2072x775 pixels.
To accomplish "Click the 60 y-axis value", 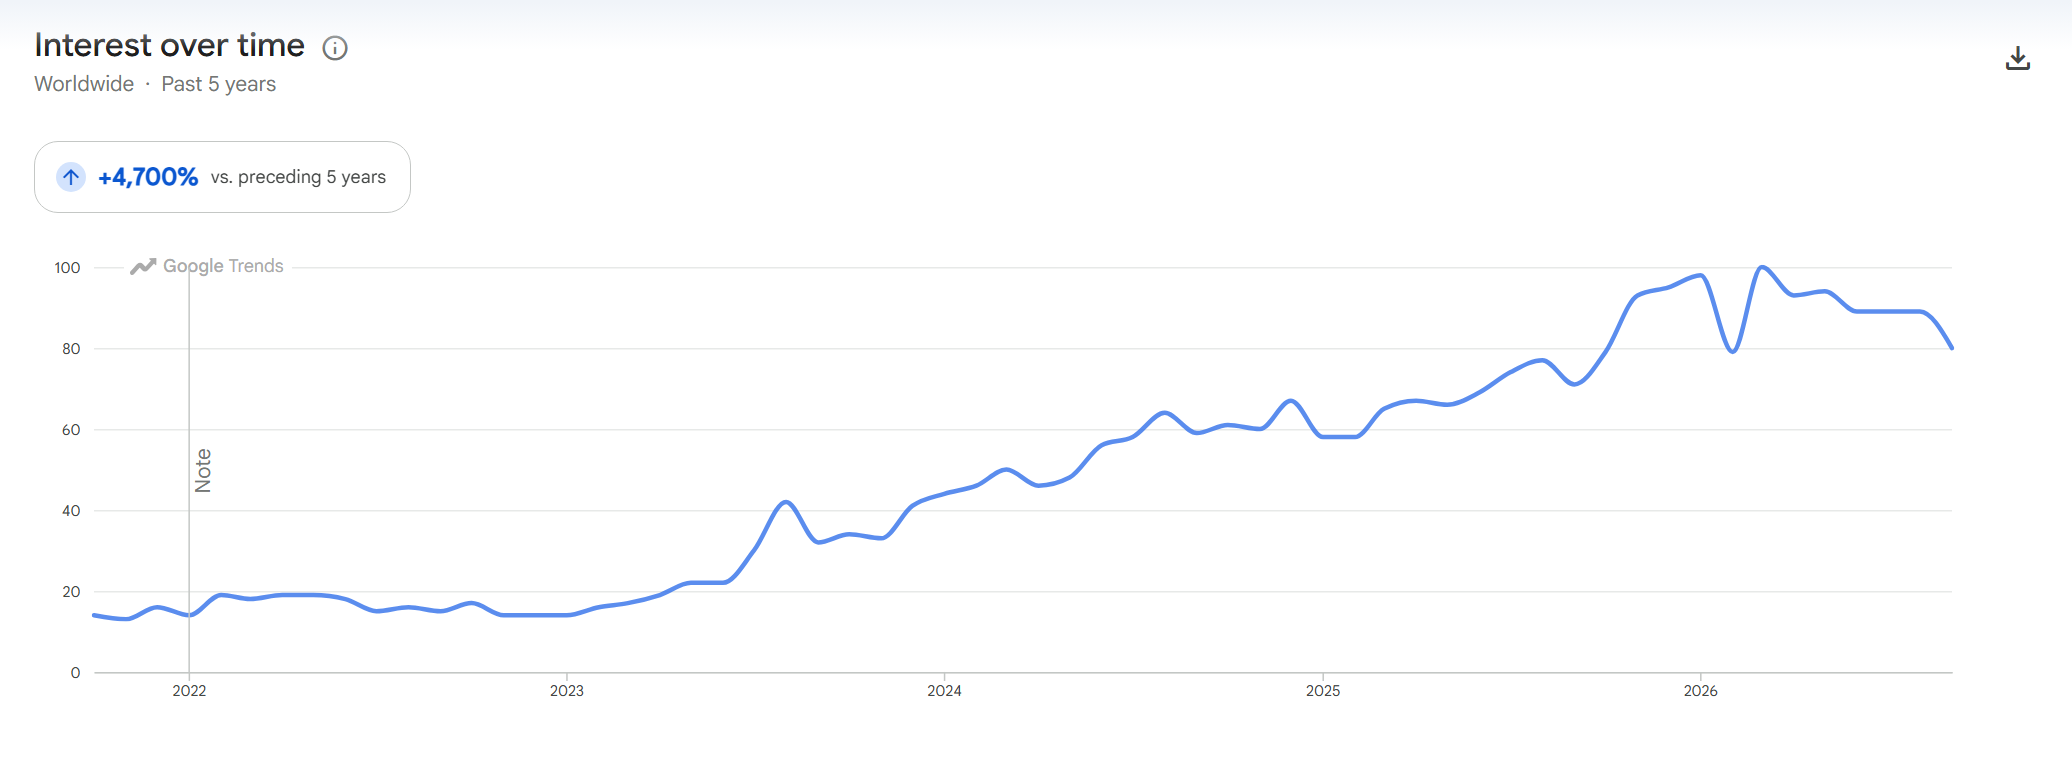I will [71, 430].
